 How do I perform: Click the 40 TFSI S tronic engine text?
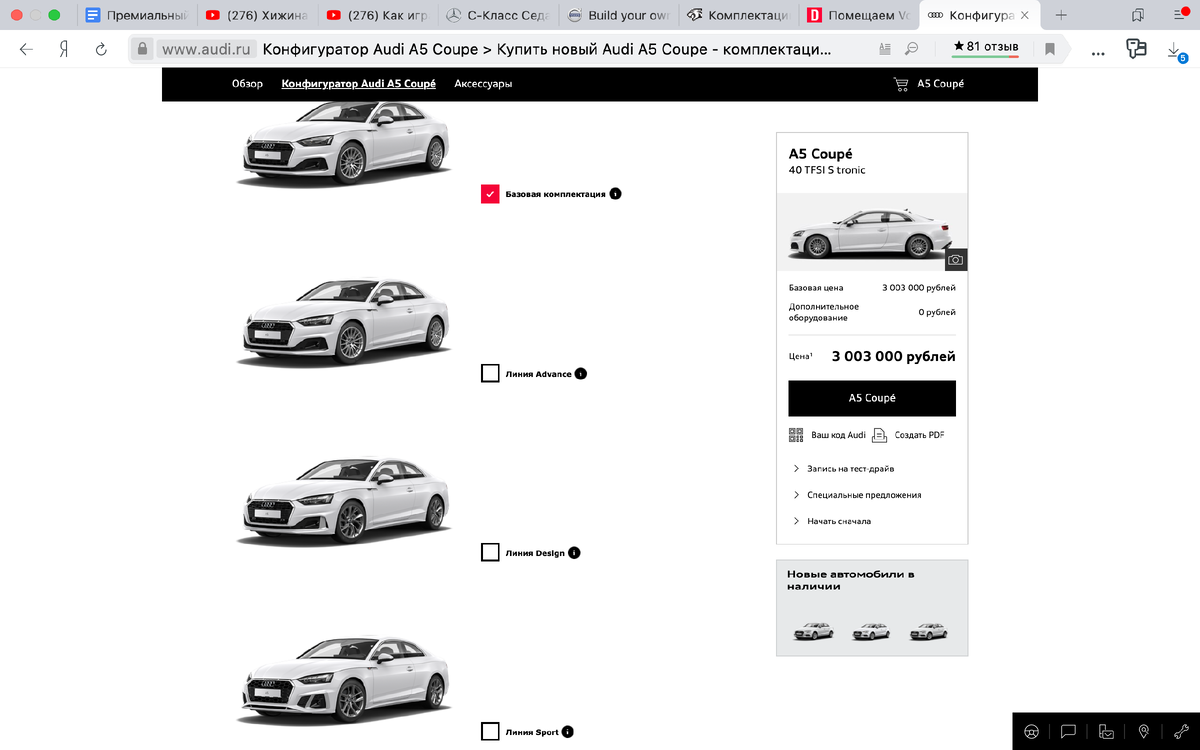point(827,170)
